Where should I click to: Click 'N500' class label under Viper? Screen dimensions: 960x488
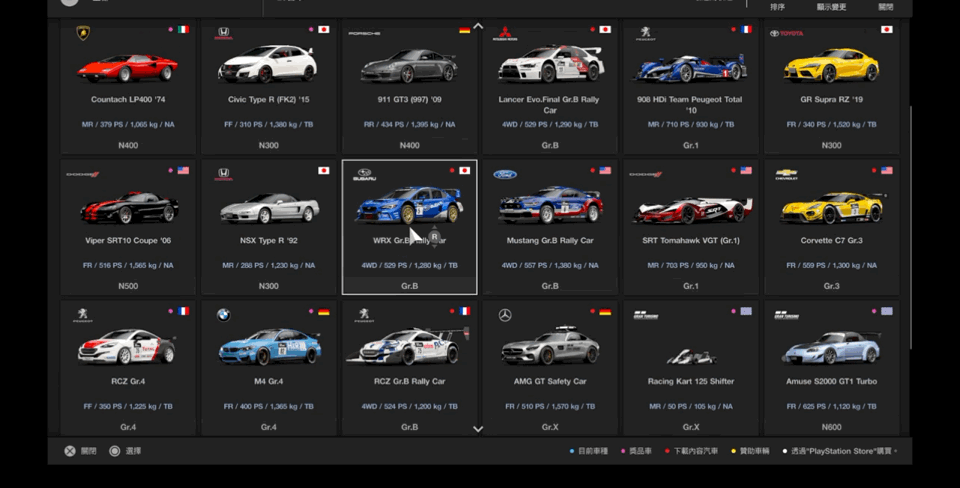coord(128,286)
